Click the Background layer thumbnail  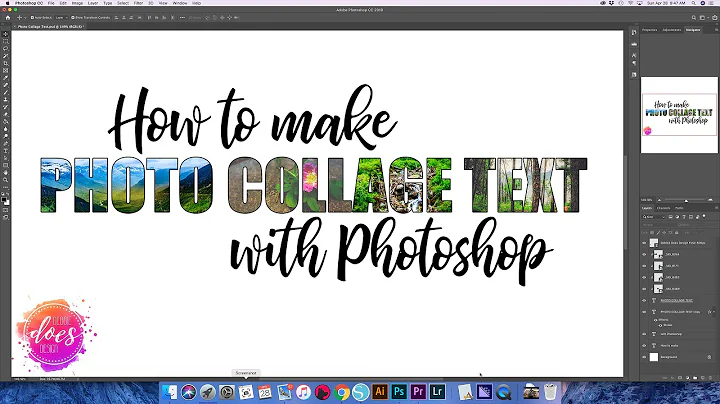click(654, 357)
